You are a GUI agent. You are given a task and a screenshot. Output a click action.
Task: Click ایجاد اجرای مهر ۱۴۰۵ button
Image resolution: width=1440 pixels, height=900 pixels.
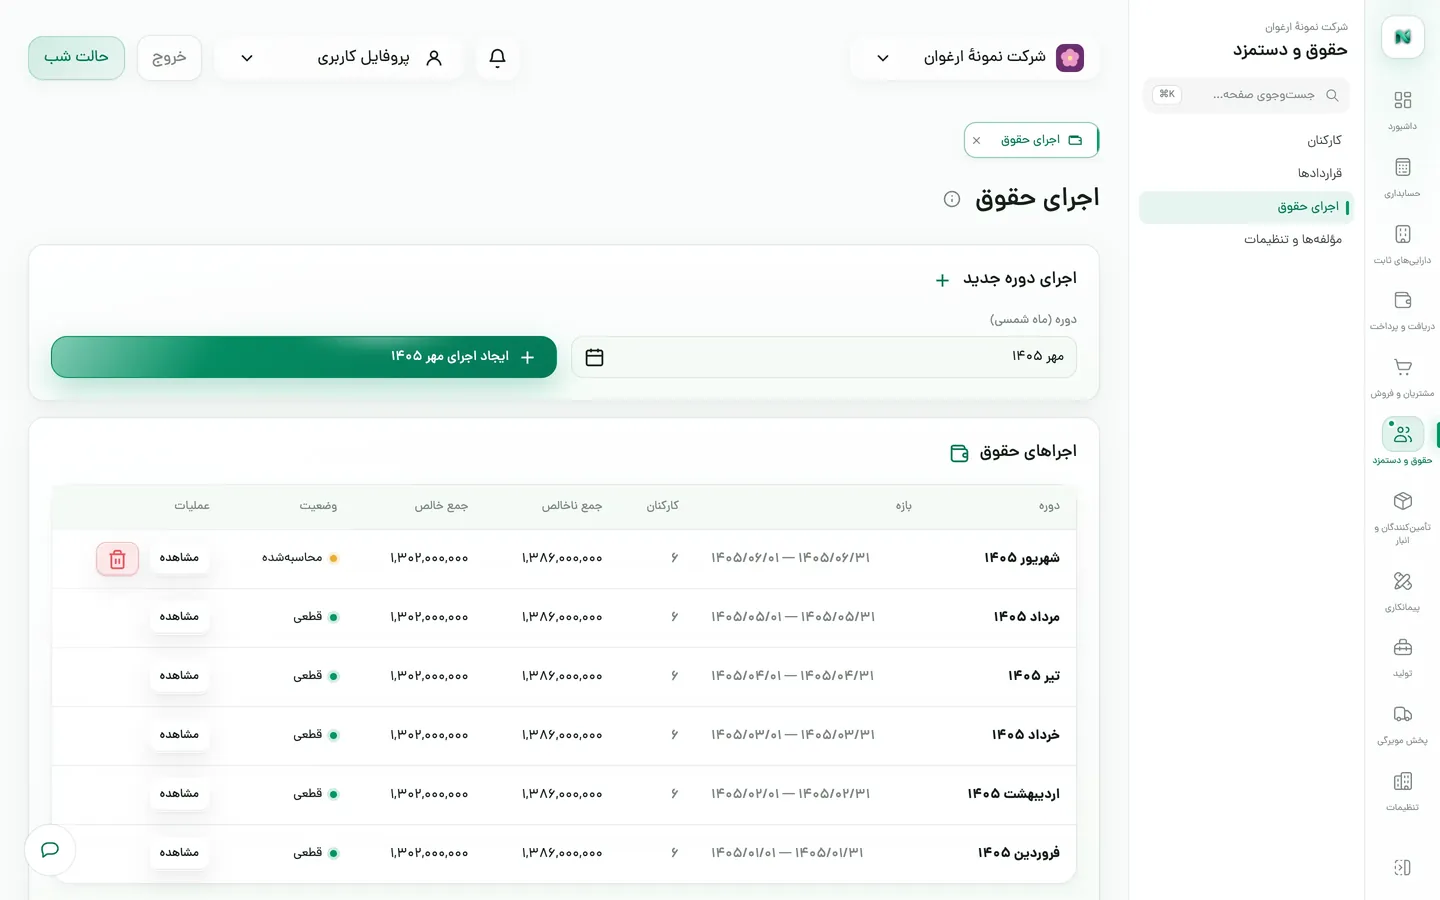[x=304, y=357]
